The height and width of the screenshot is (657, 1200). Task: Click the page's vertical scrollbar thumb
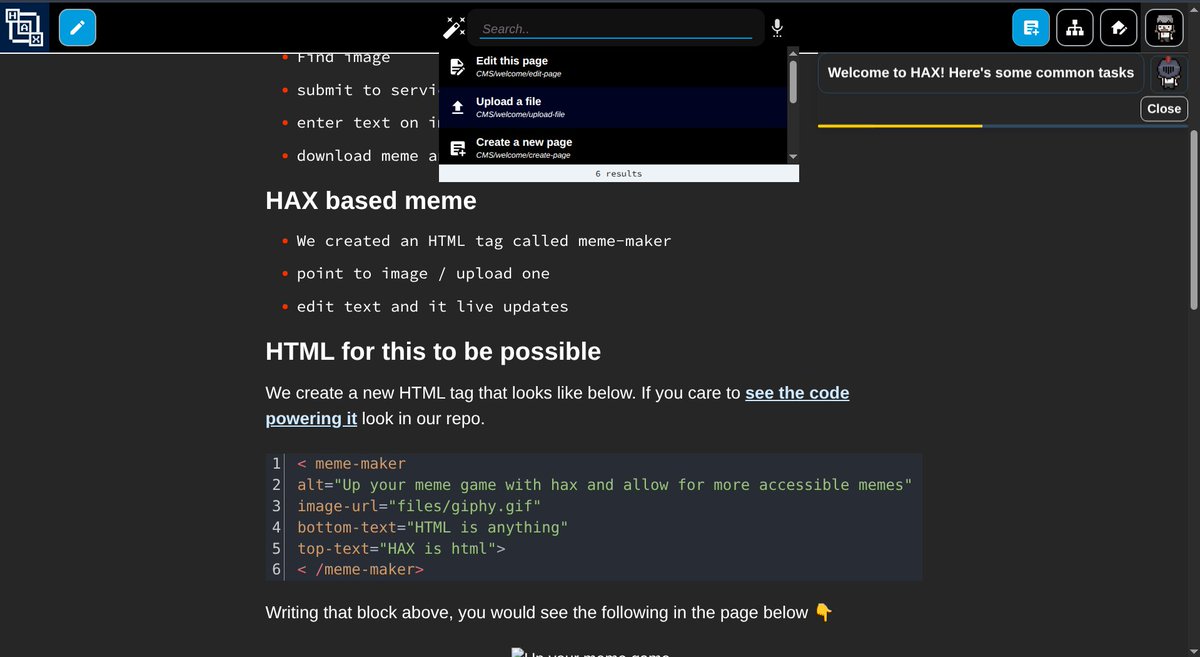[x=1193, y=218]
